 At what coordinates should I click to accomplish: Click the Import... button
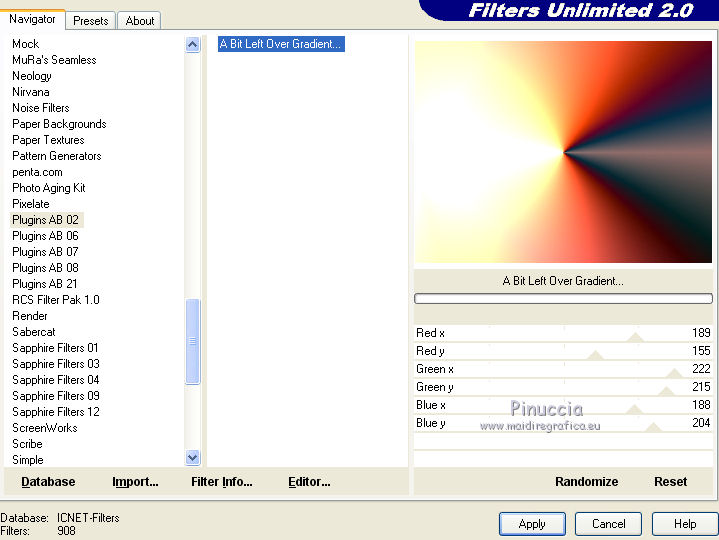(x=135, y=482)
